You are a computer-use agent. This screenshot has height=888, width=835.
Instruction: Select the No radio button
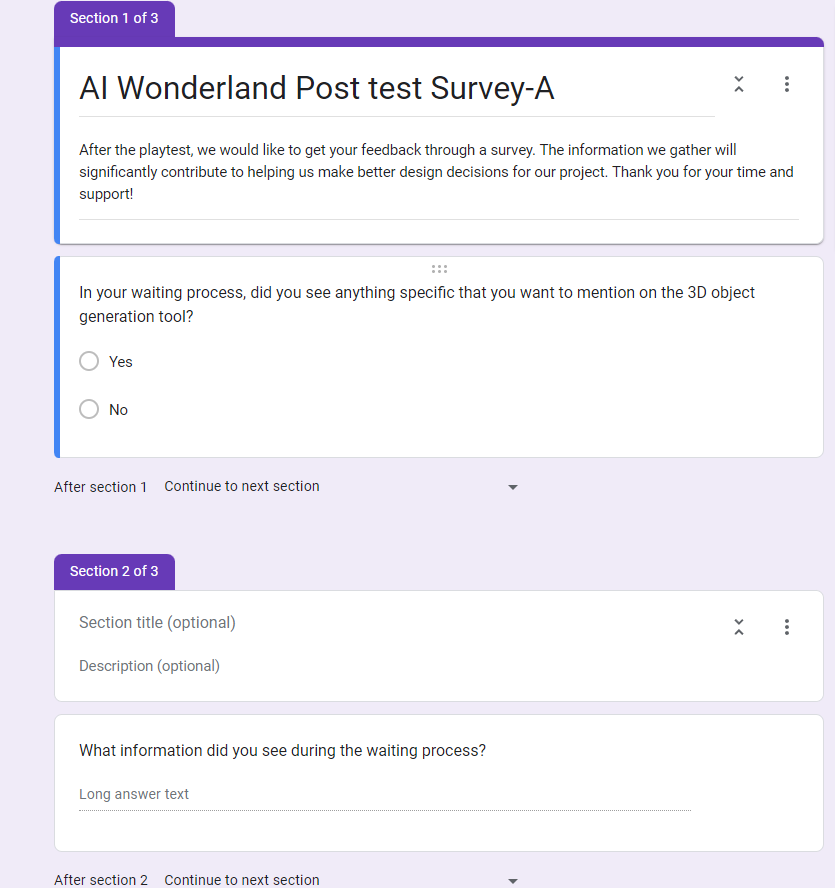(89, 409)
